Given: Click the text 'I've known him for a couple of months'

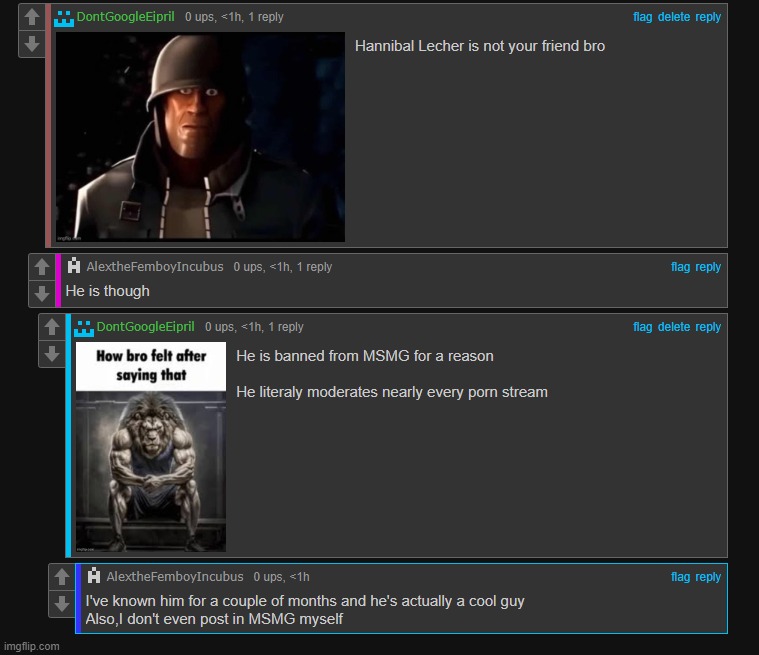Looking at the screenshot, I should [x=212, y=601].
